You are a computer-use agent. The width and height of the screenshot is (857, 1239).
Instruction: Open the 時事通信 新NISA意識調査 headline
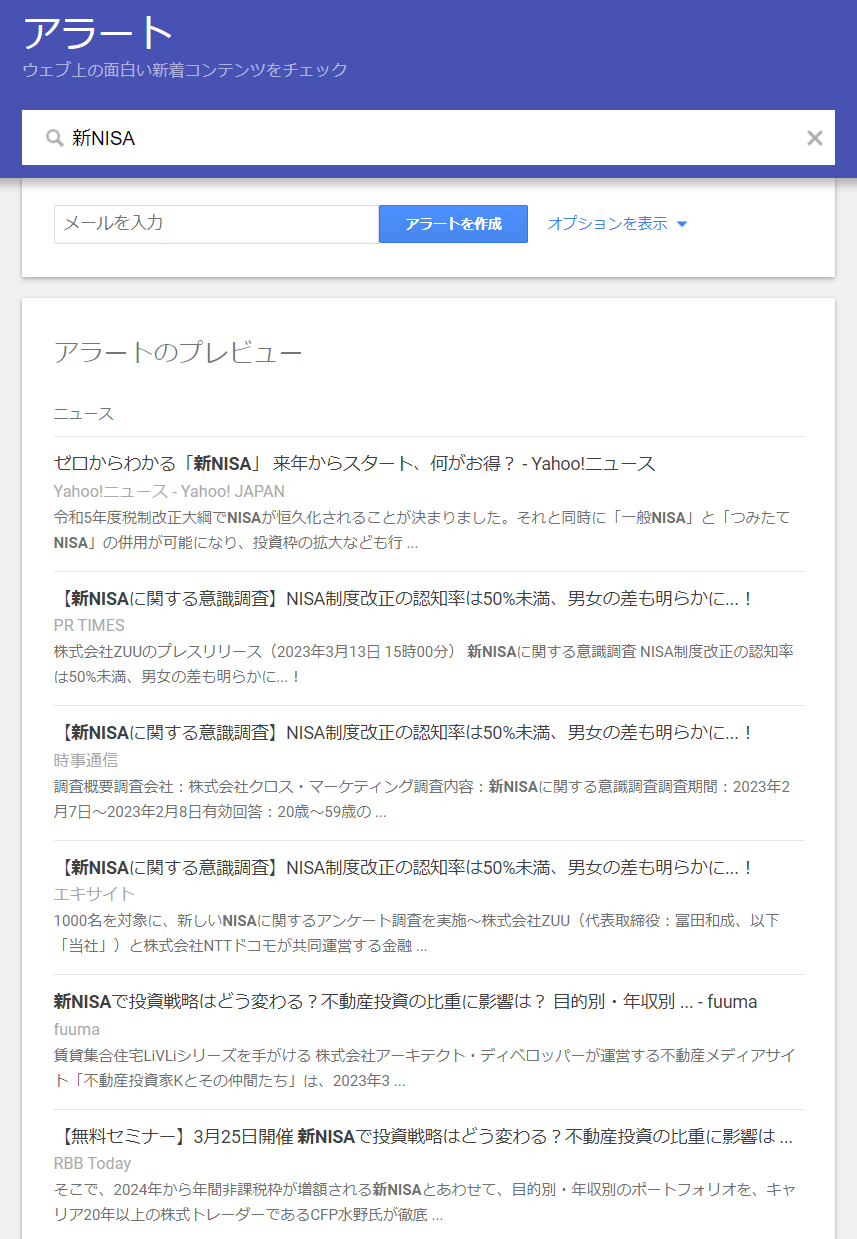point(403,733)
